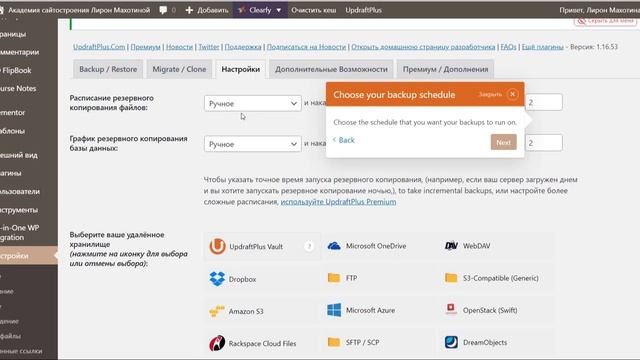This screenshot has height=360, width=640.
Task: Select the Amazon S3 icon
Action: [x=217, y=311]
